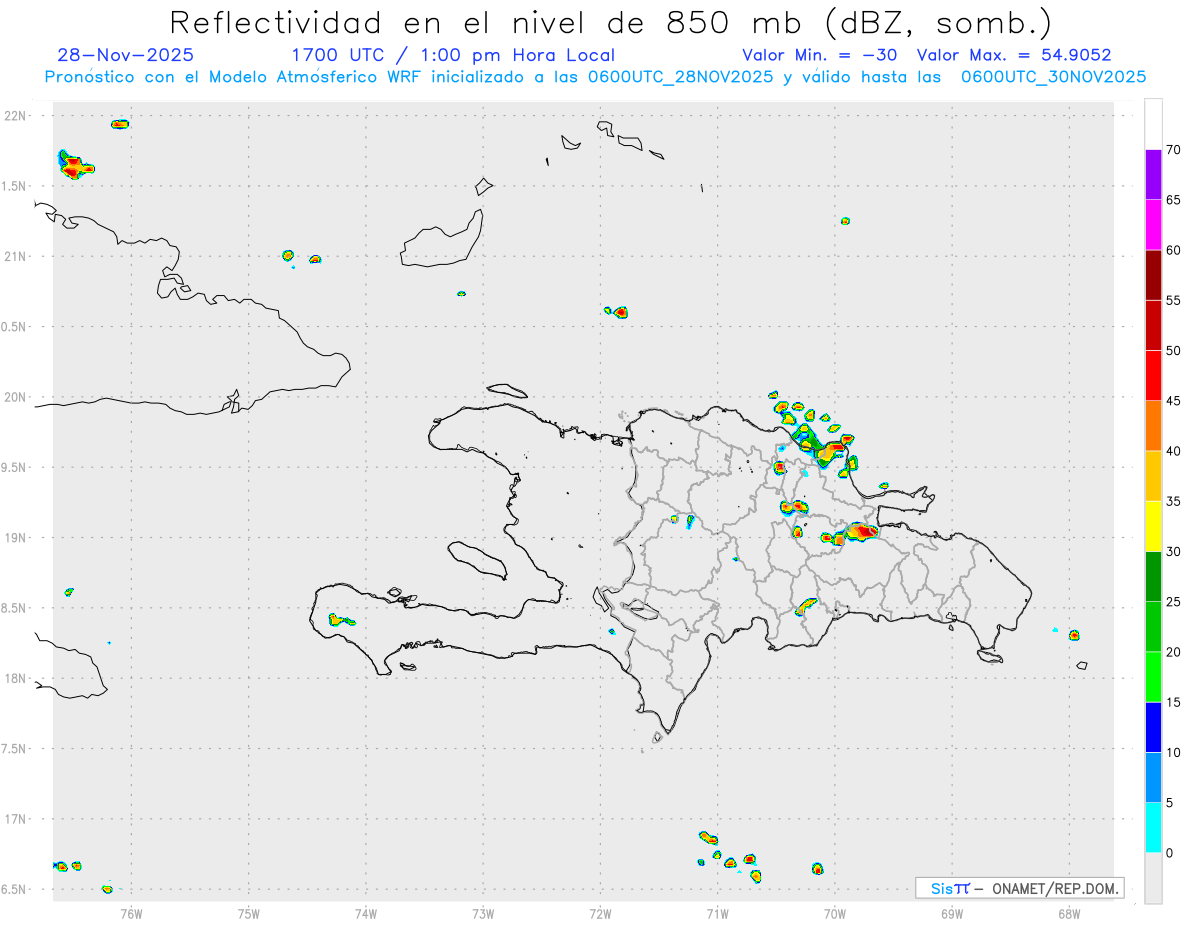Click the '72W' longitude label
This screenshot has width=1200, height=927.
[x=600, y=912]
